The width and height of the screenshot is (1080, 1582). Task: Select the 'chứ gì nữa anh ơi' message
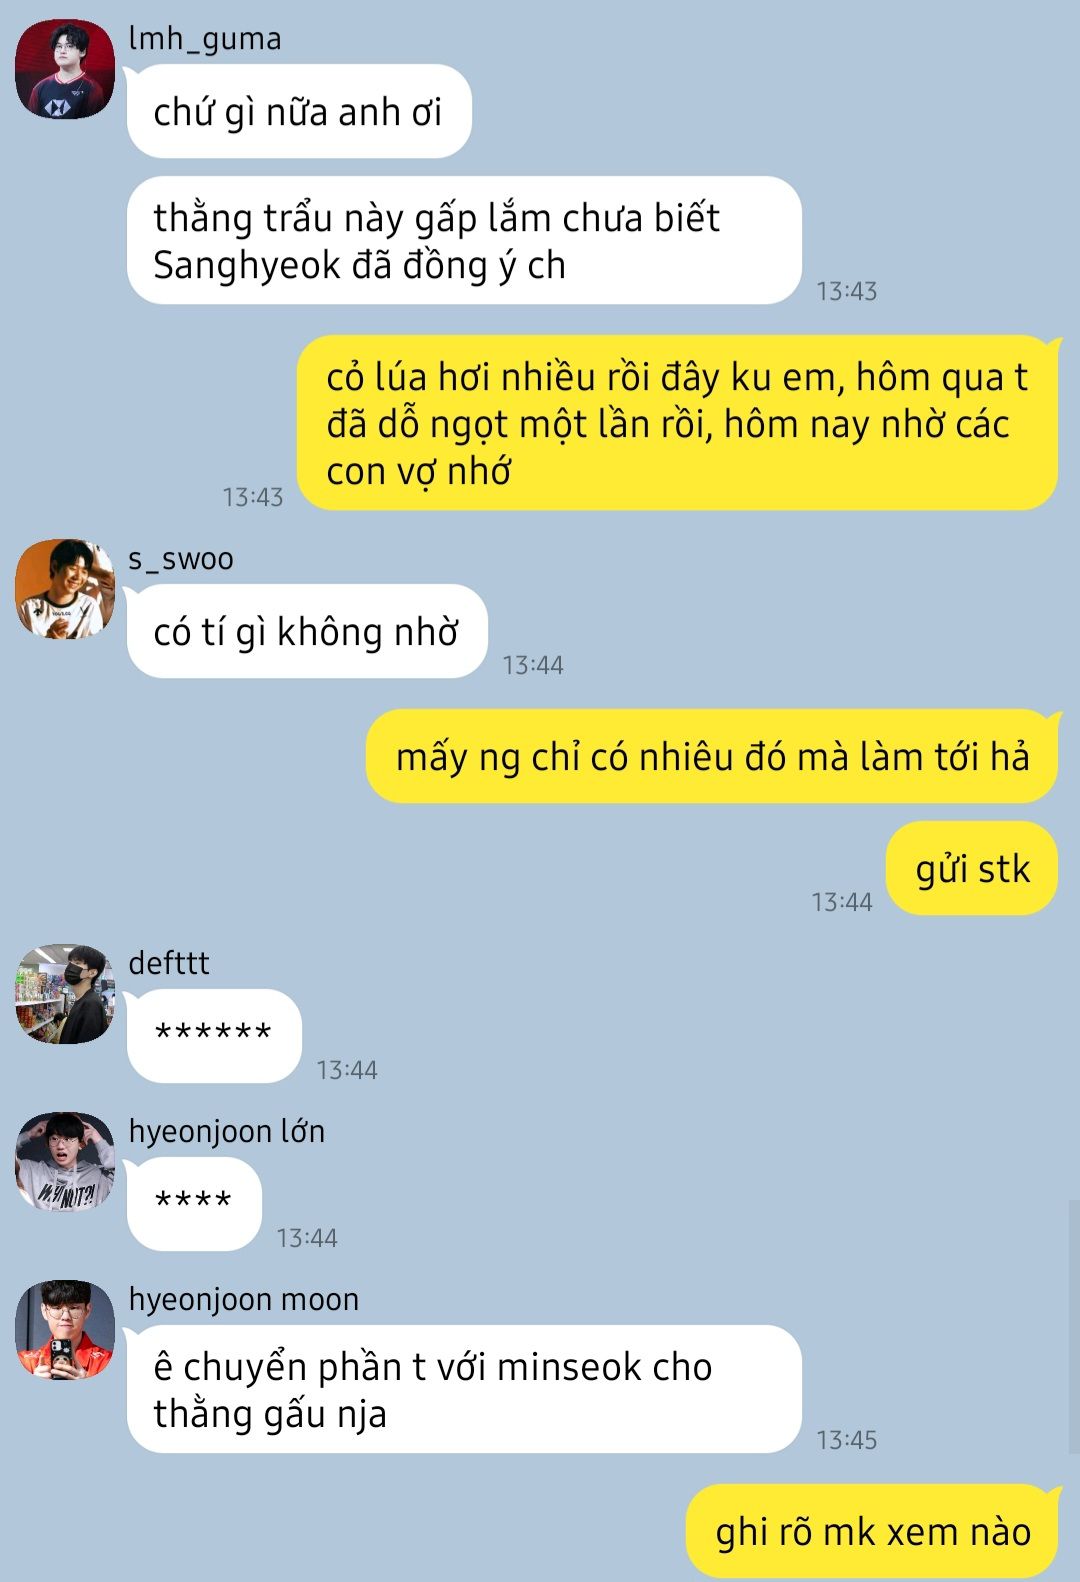click(299, 111)
